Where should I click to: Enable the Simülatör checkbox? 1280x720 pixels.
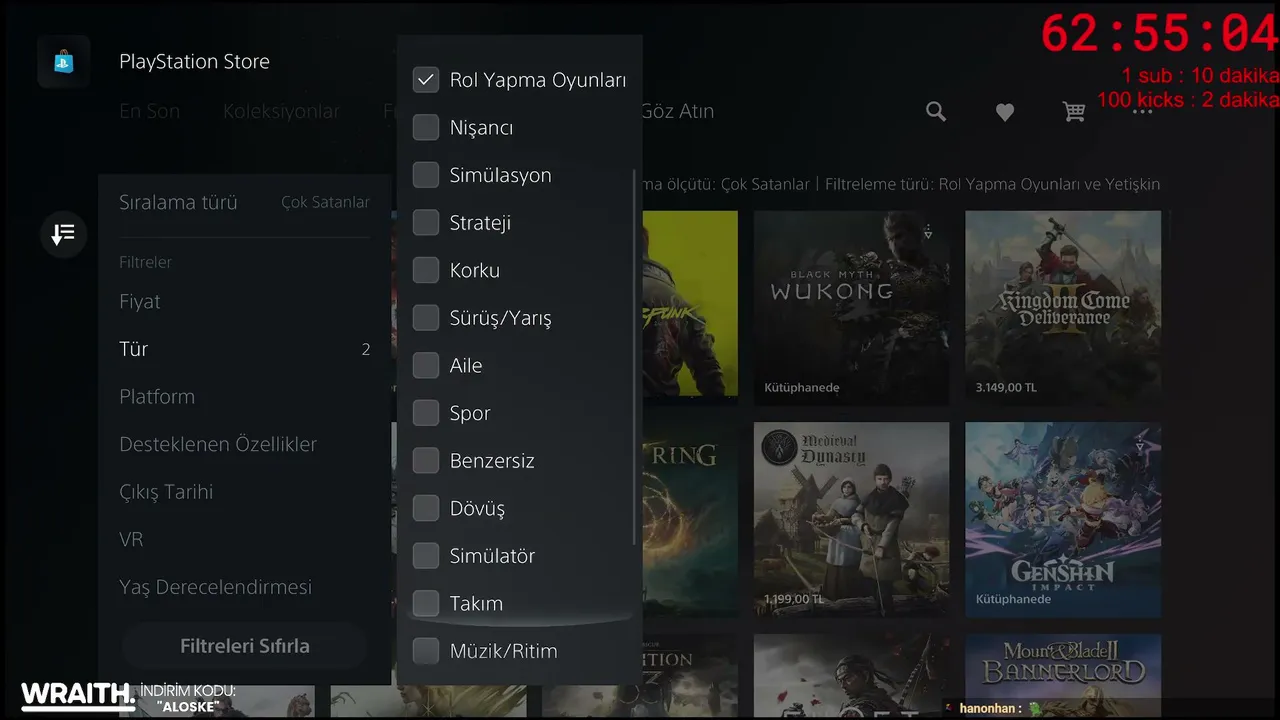pos(426,556)
